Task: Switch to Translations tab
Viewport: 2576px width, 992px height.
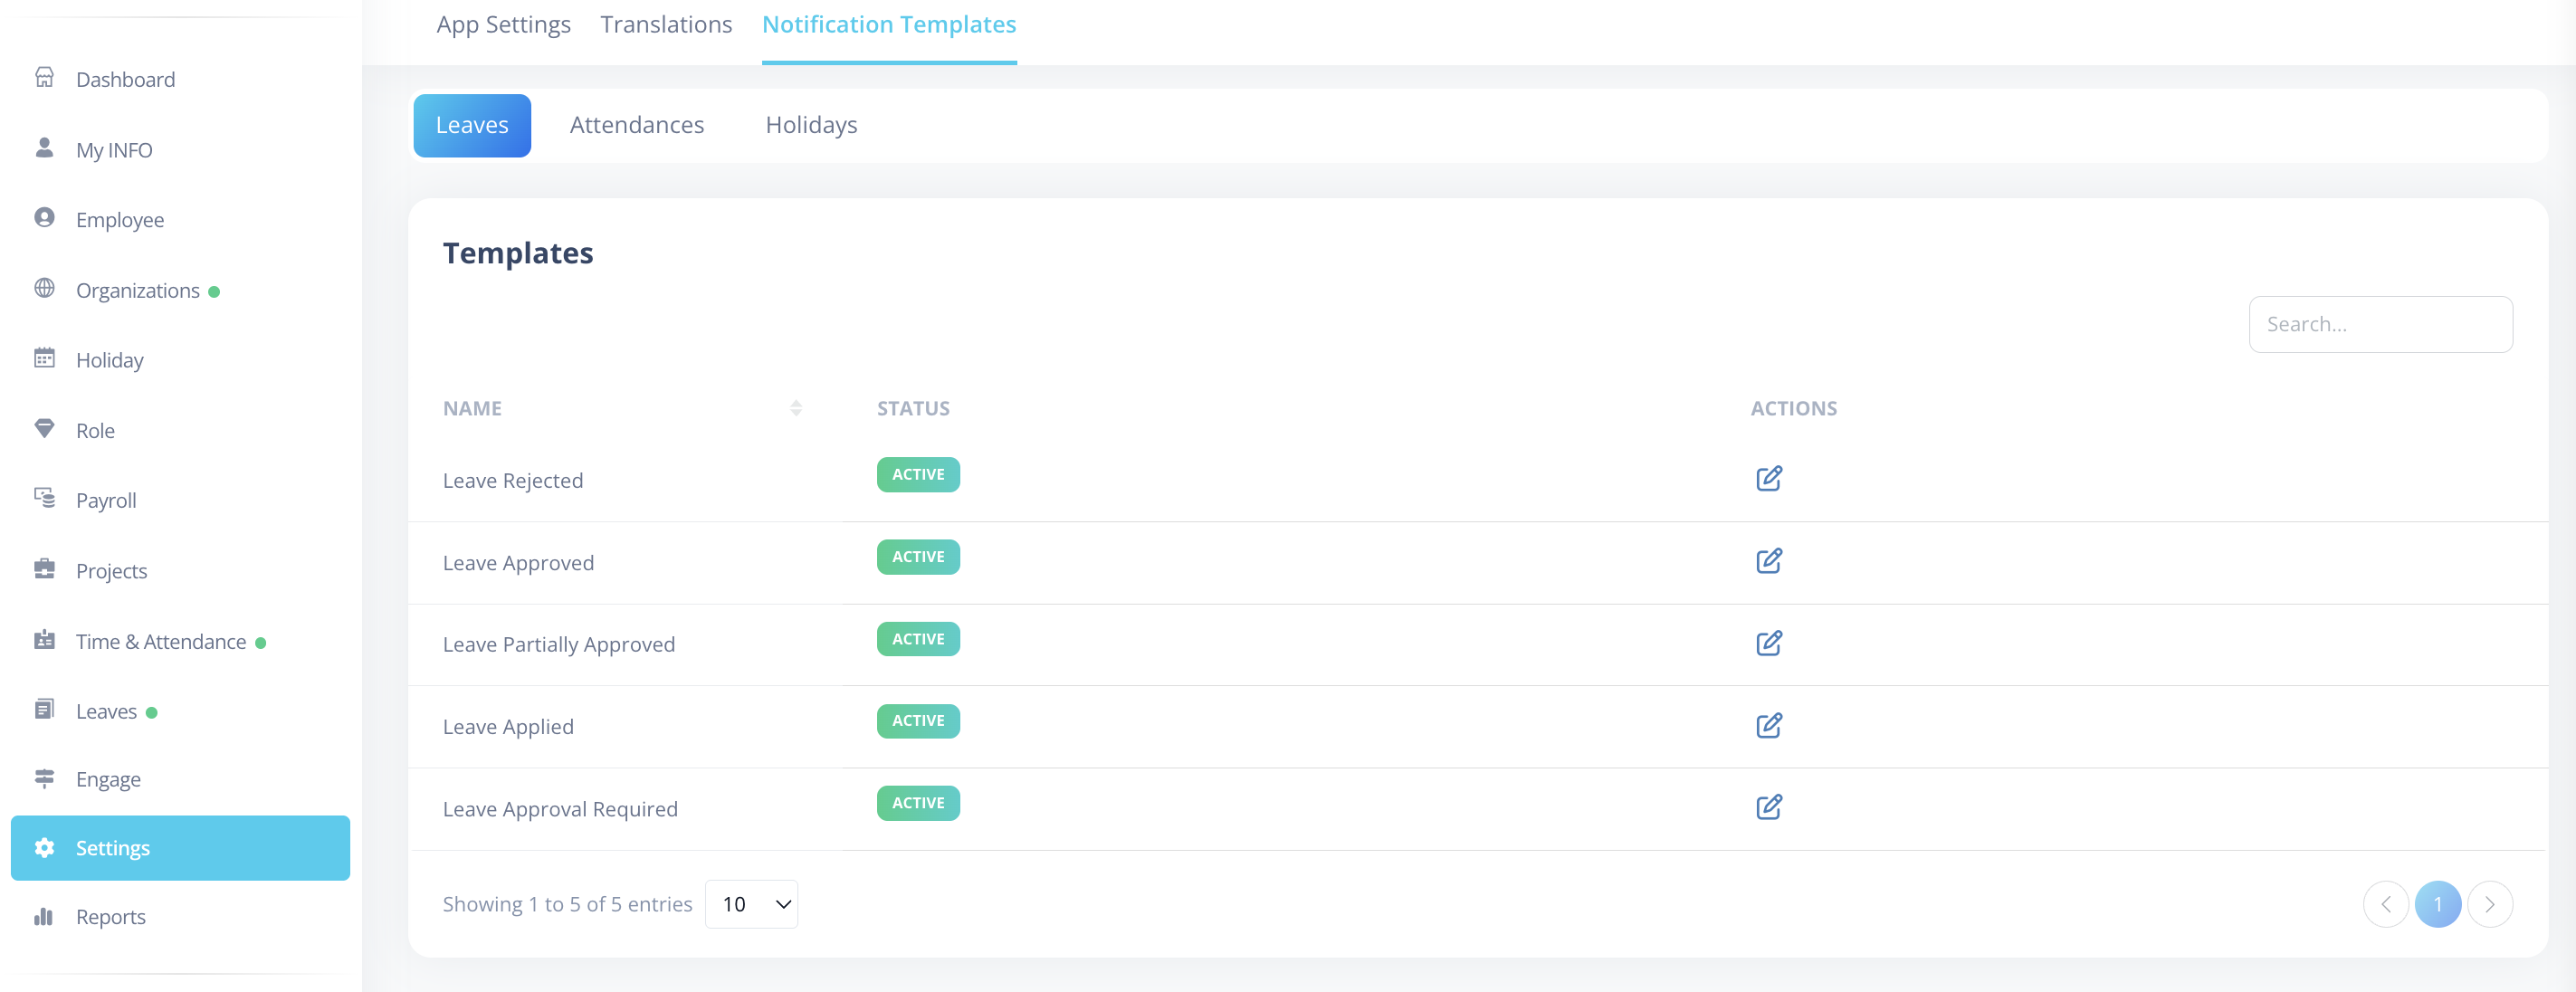Action: (666, 24)
